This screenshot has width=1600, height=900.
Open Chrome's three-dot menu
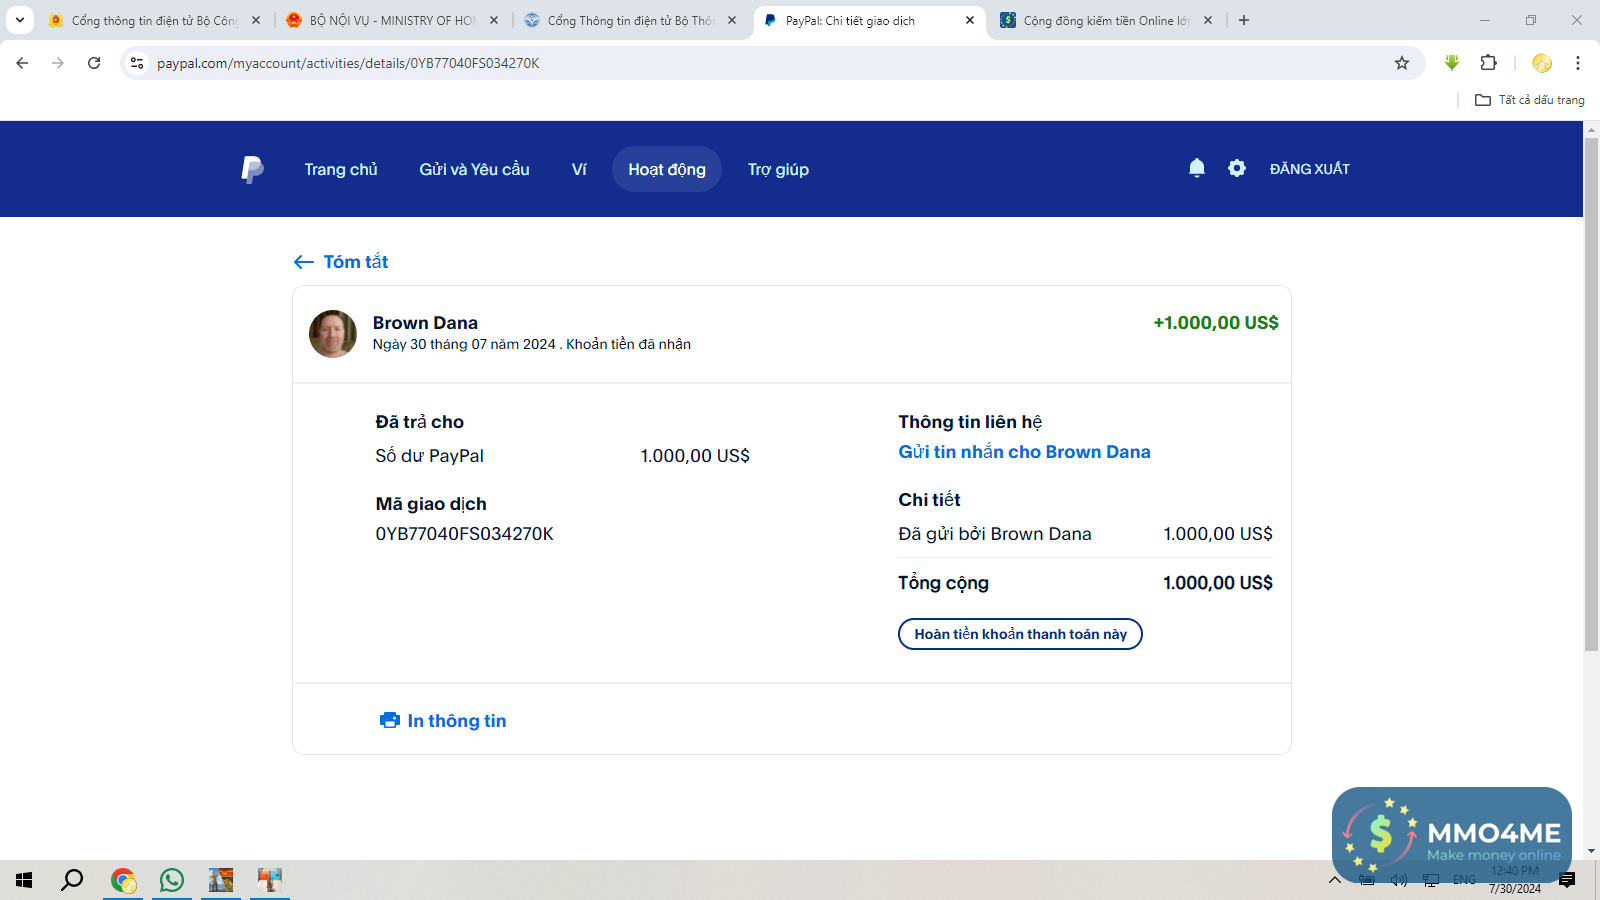point(1578,63)
